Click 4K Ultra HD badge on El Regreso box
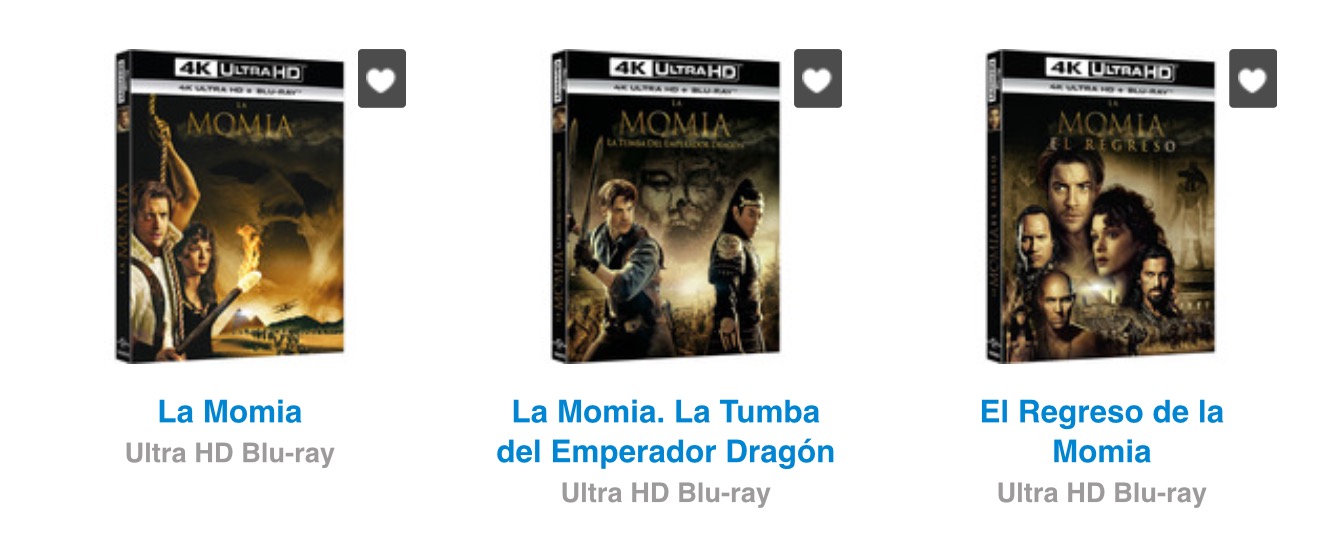1332x537 pixels. pyautogui.click(x=1109, y=70)
